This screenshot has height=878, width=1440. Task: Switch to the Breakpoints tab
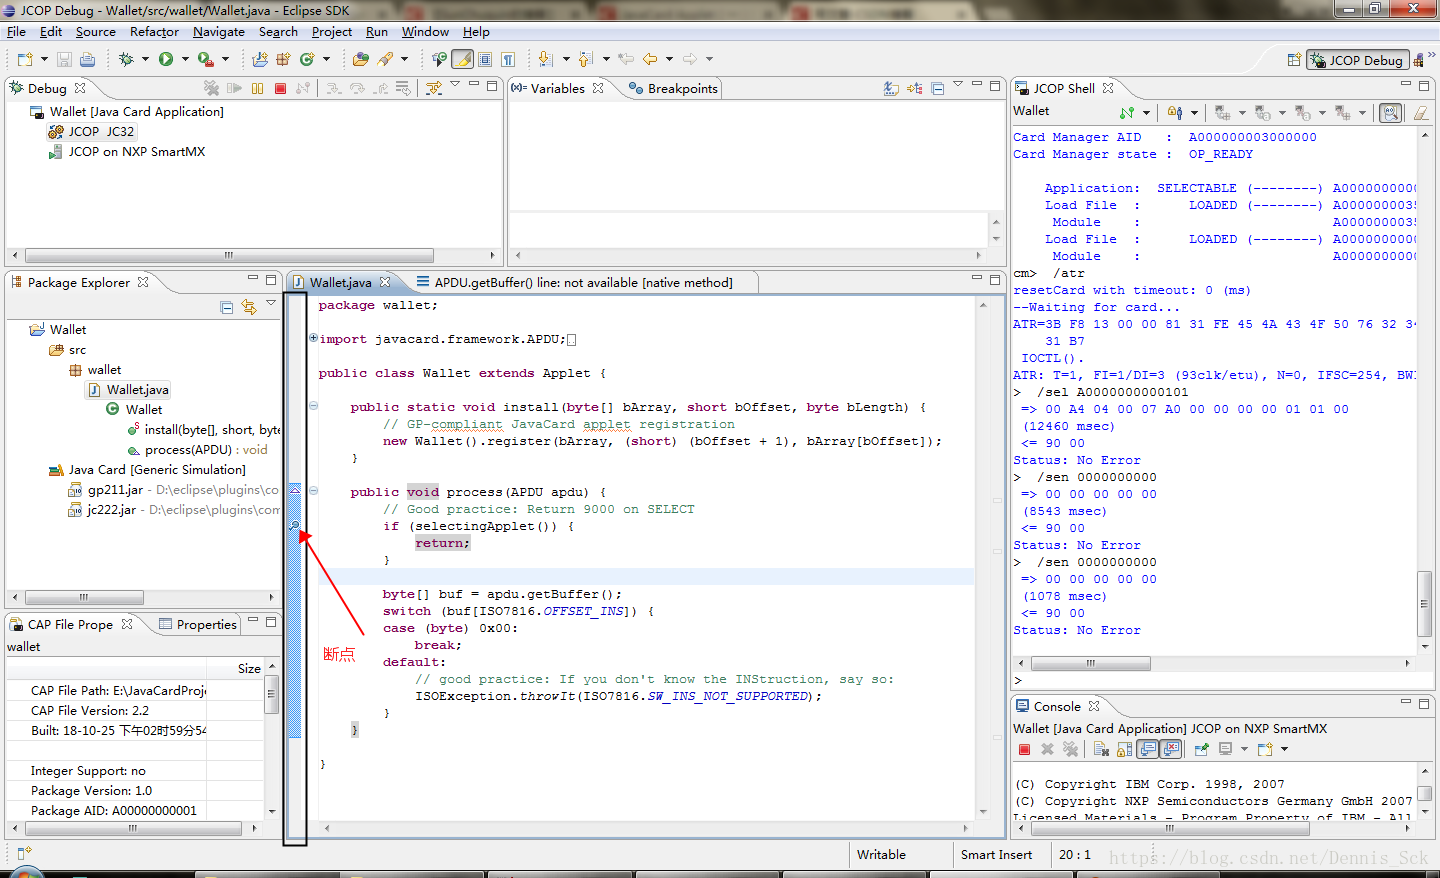click(x=673, y=88)
